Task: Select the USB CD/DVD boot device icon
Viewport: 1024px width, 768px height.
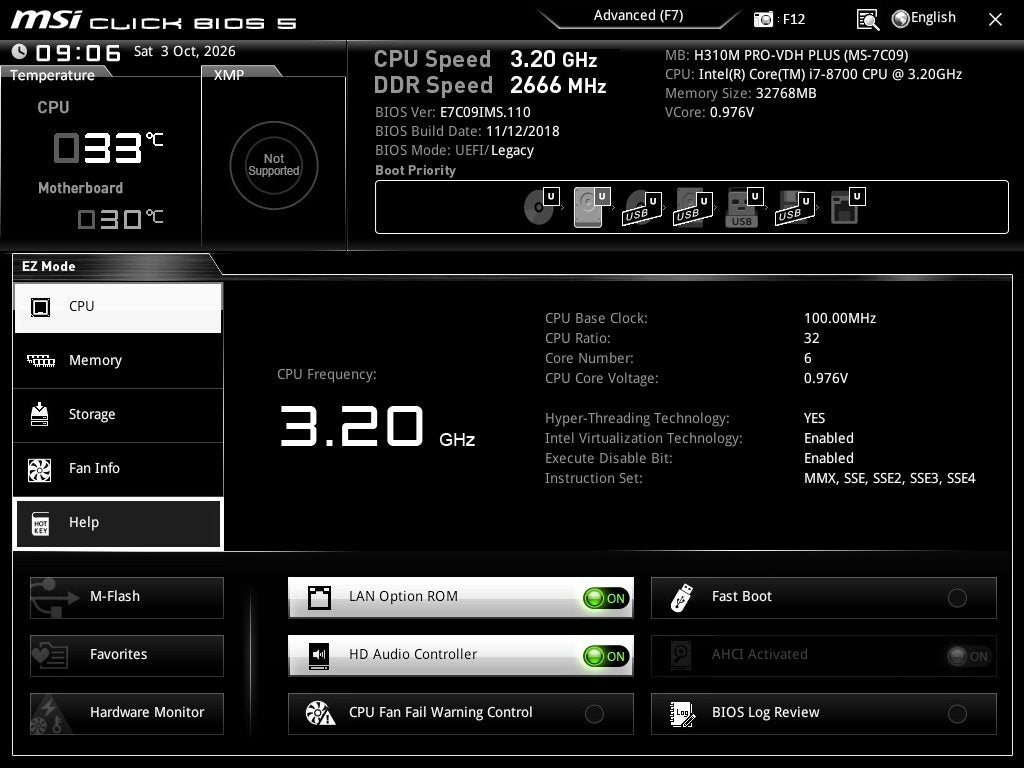Action: pos(642,209)
